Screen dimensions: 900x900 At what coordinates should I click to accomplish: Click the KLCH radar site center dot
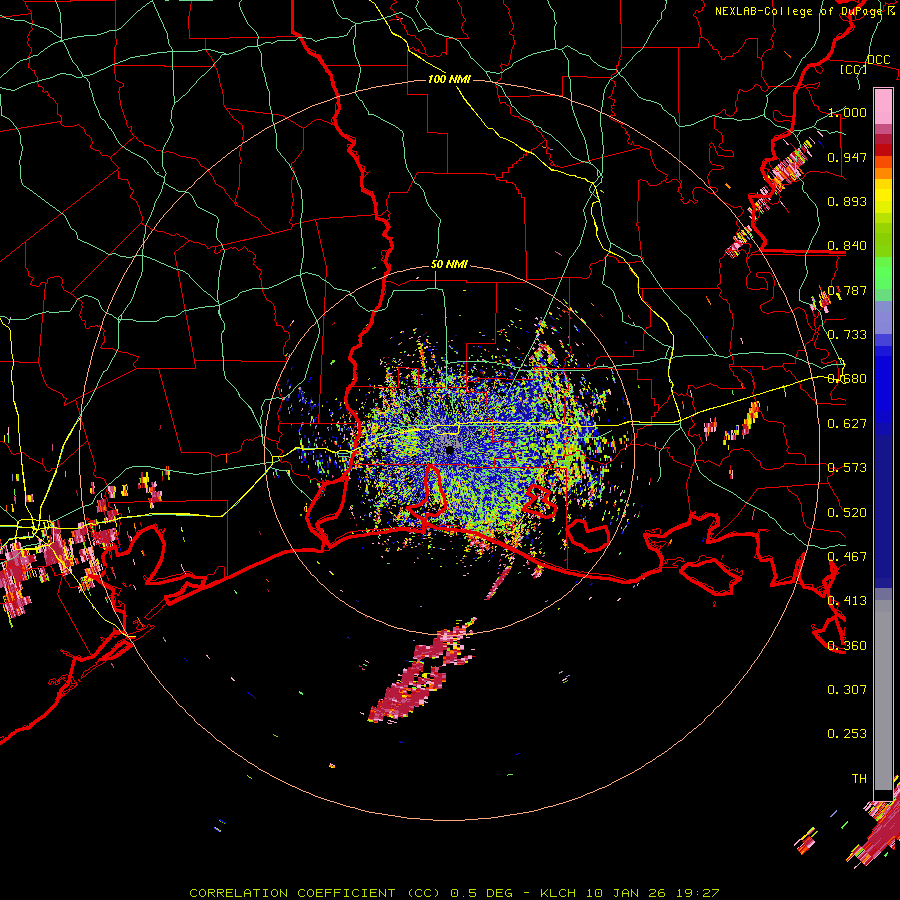point(450,451)
